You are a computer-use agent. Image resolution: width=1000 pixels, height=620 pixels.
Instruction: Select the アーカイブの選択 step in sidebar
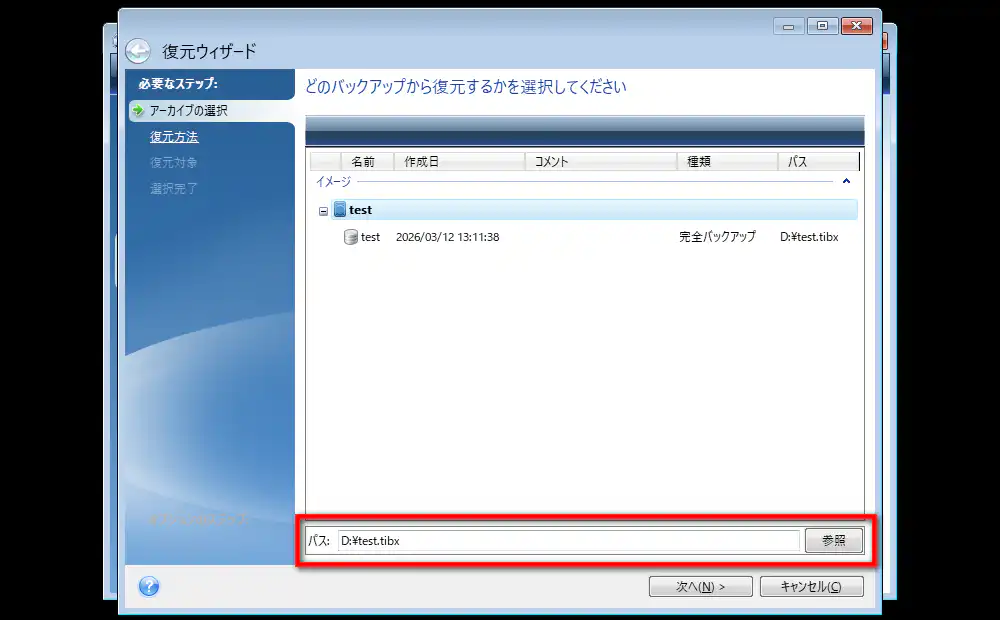click(189, 111)
